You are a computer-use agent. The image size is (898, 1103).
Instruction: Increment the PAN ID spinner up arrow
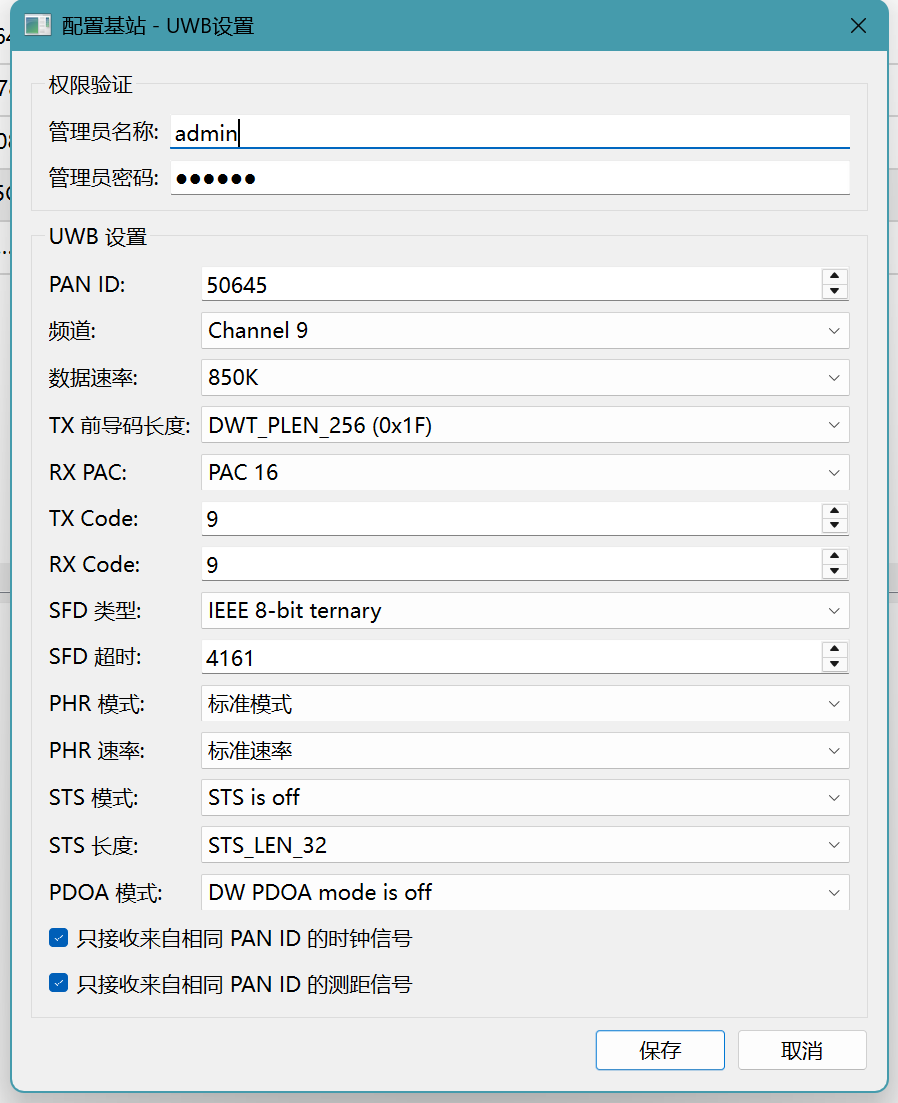[834, 277]
